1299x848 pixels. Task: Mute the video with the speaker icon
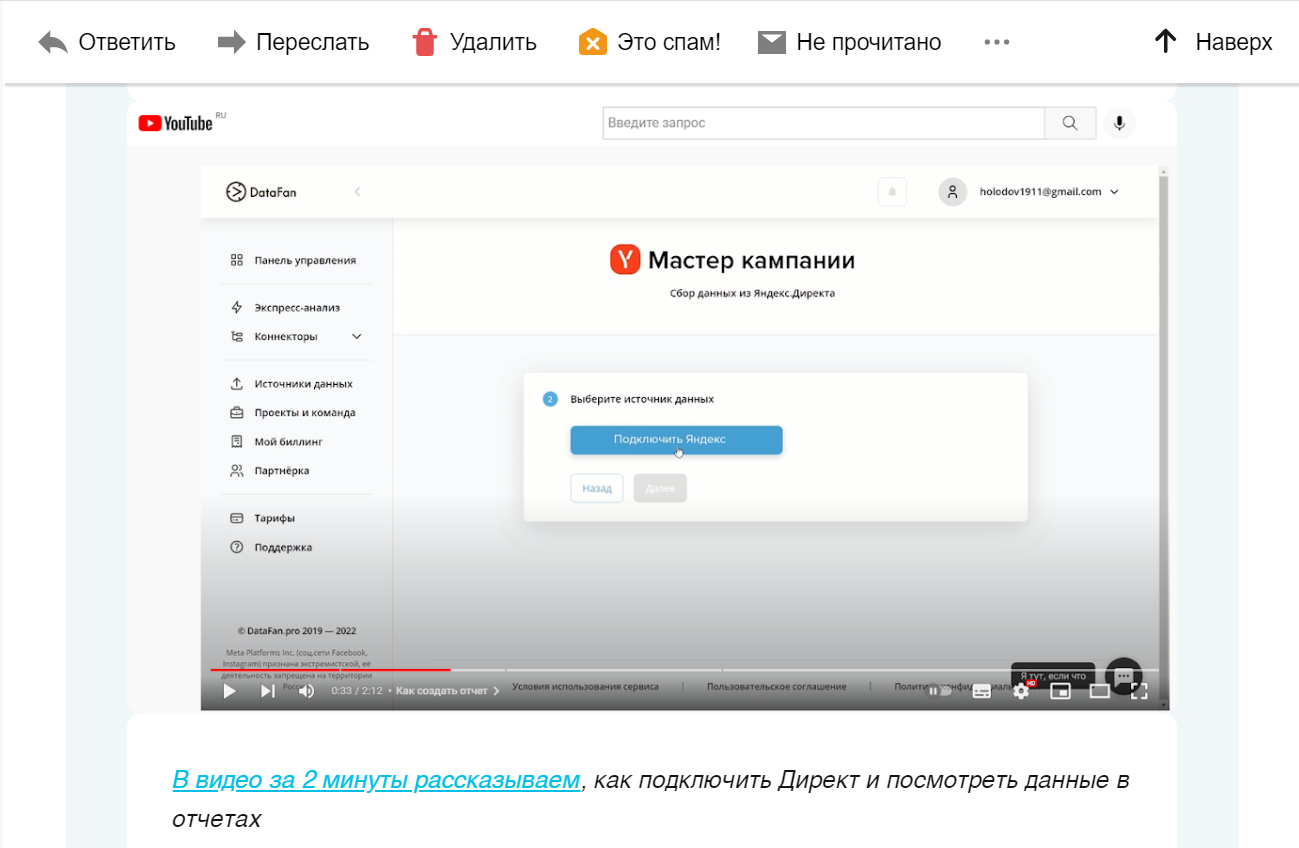pos(306,691)
